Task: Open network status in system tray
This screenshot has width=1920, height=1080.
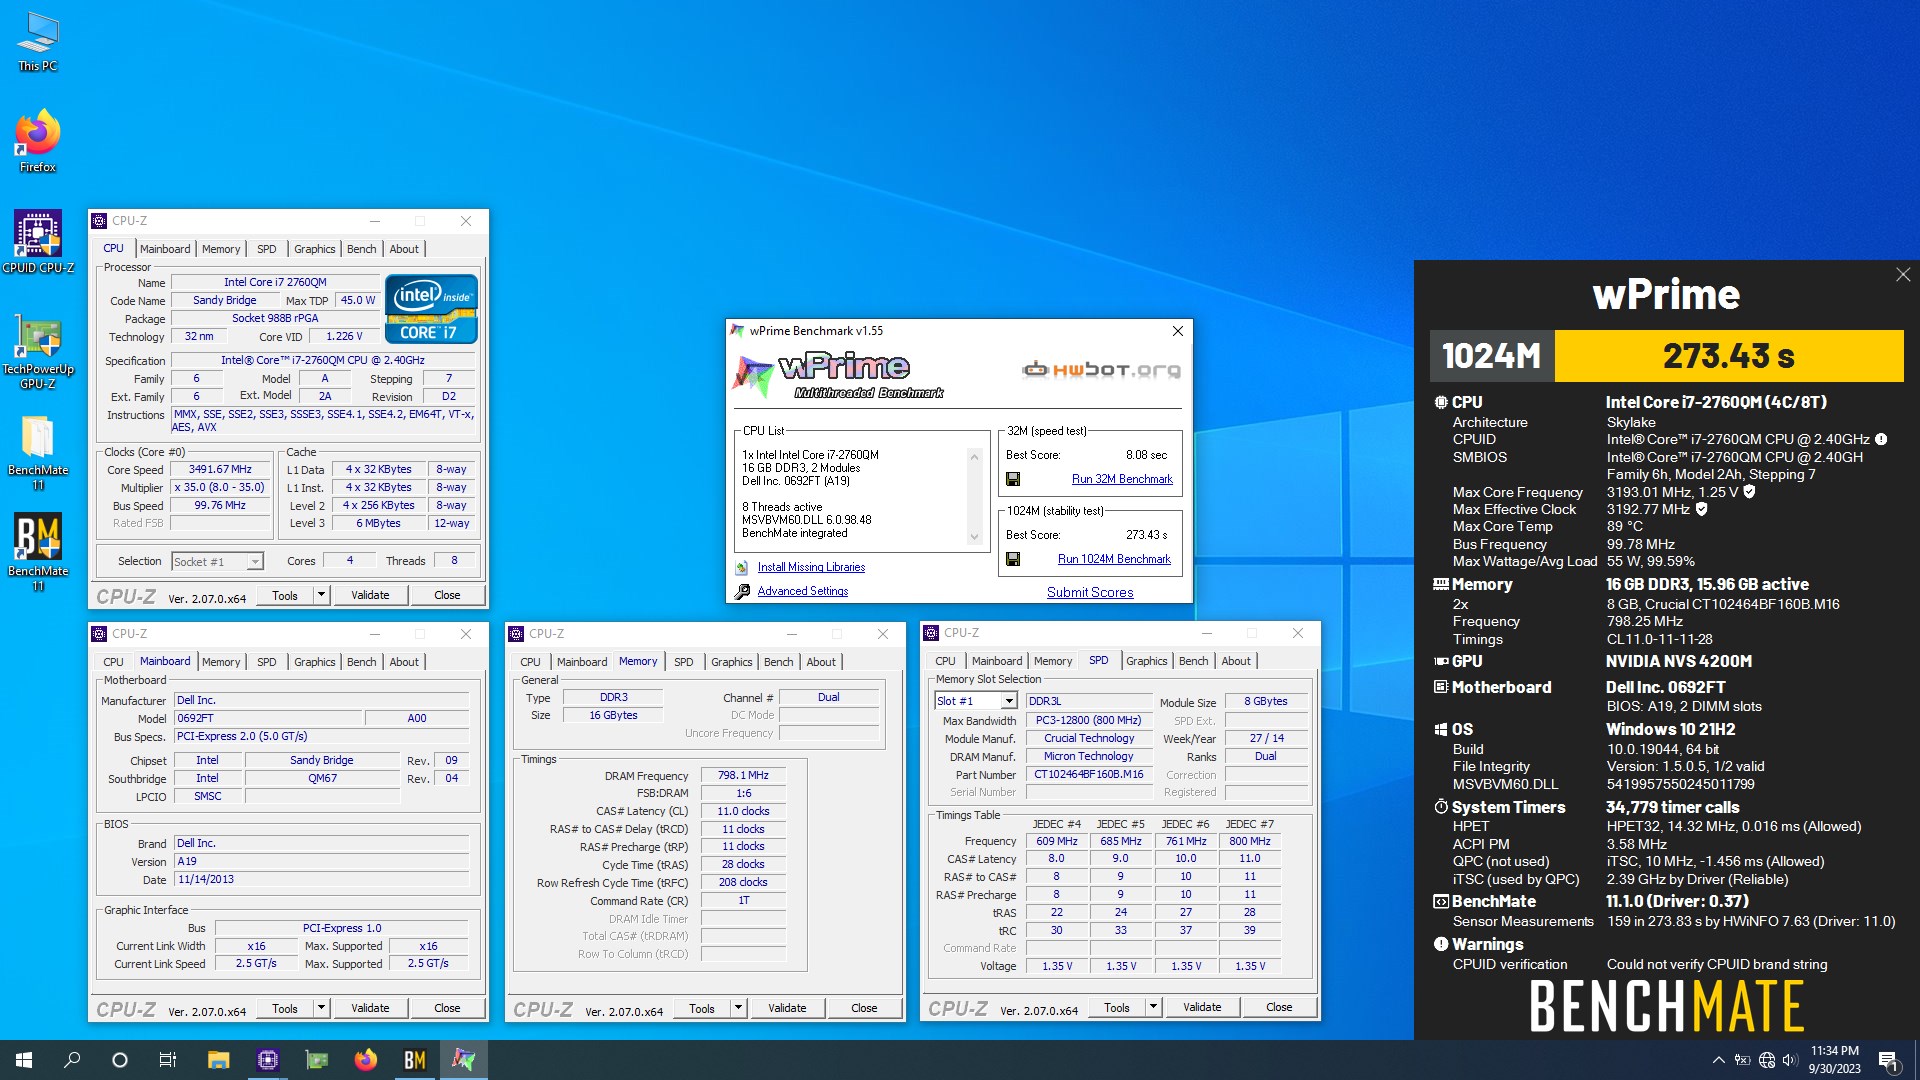Action: tap(1766, 1060)
